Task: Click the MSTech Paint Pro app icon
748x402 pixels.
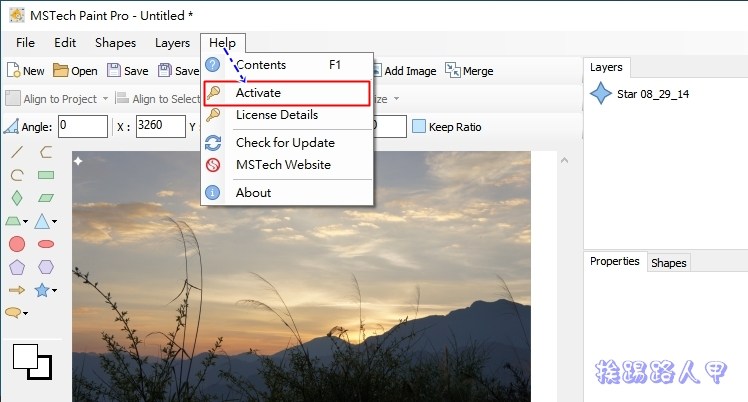Action: pos(17,15)
